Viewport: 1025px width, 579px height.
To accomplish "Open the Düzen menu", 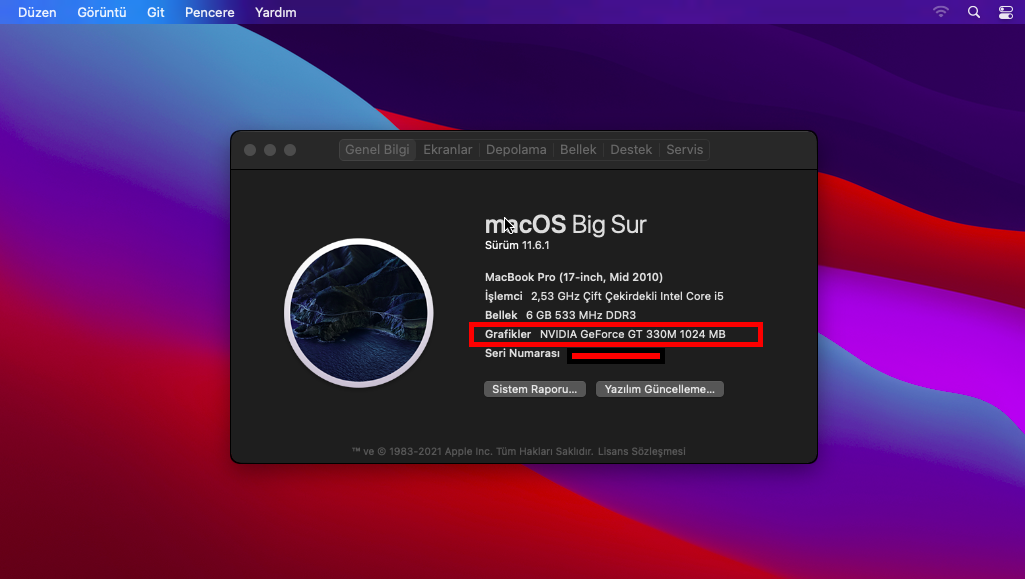I will click(37, 13).
